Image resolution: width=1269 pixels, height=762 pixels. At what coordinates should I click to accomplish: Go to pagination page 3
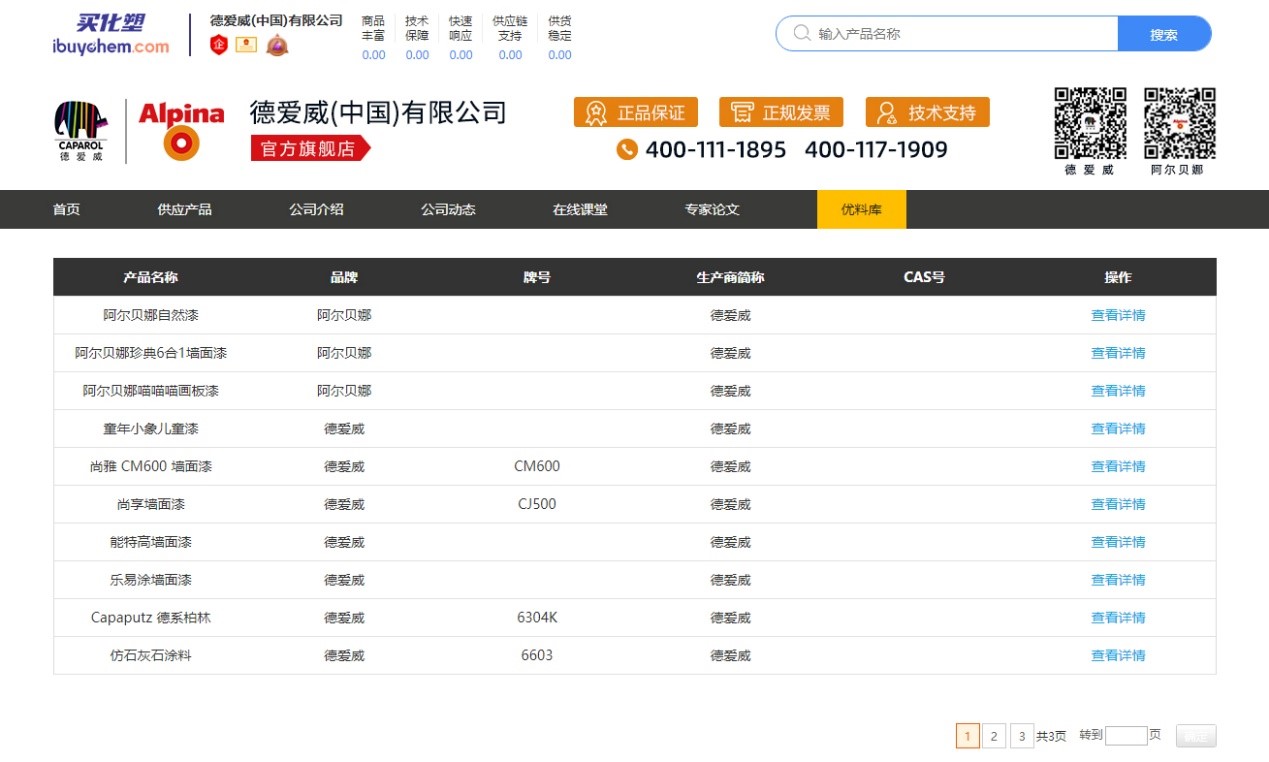(1021, 736)
